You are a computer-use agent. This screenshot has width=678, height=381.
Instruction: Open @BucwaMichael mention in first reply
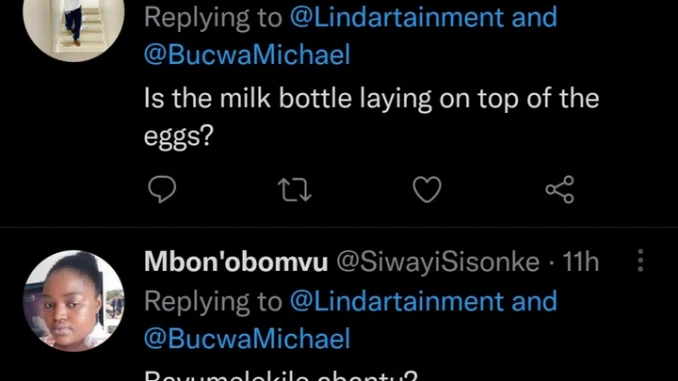click(x=246, y=55)
